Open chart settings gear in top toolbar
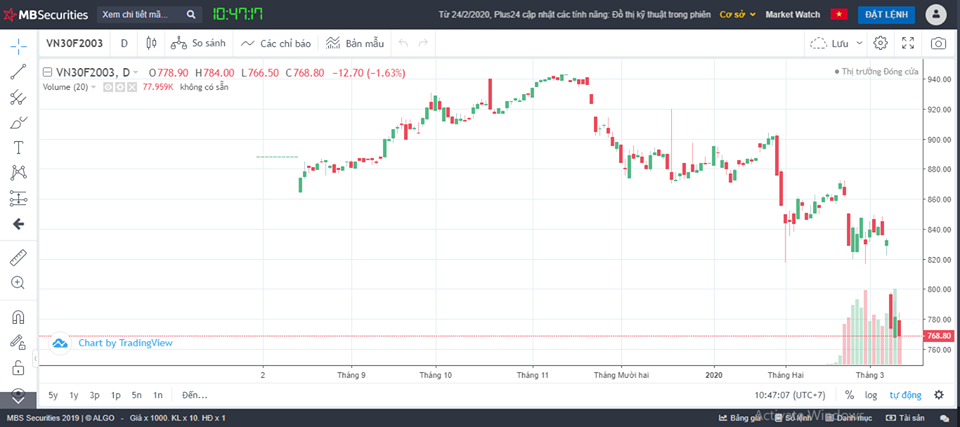This screenshot has width=960, height=427. 880,44
